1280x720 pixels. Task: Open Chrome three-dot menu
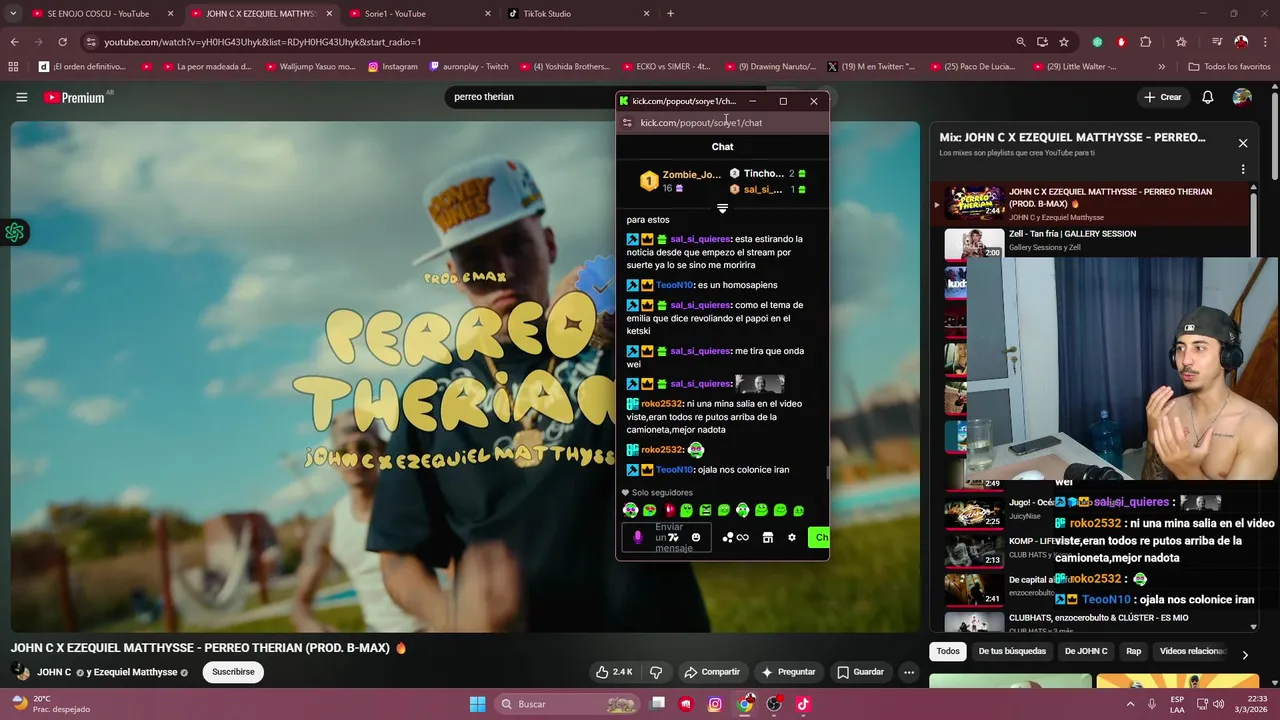[1265, 42]
